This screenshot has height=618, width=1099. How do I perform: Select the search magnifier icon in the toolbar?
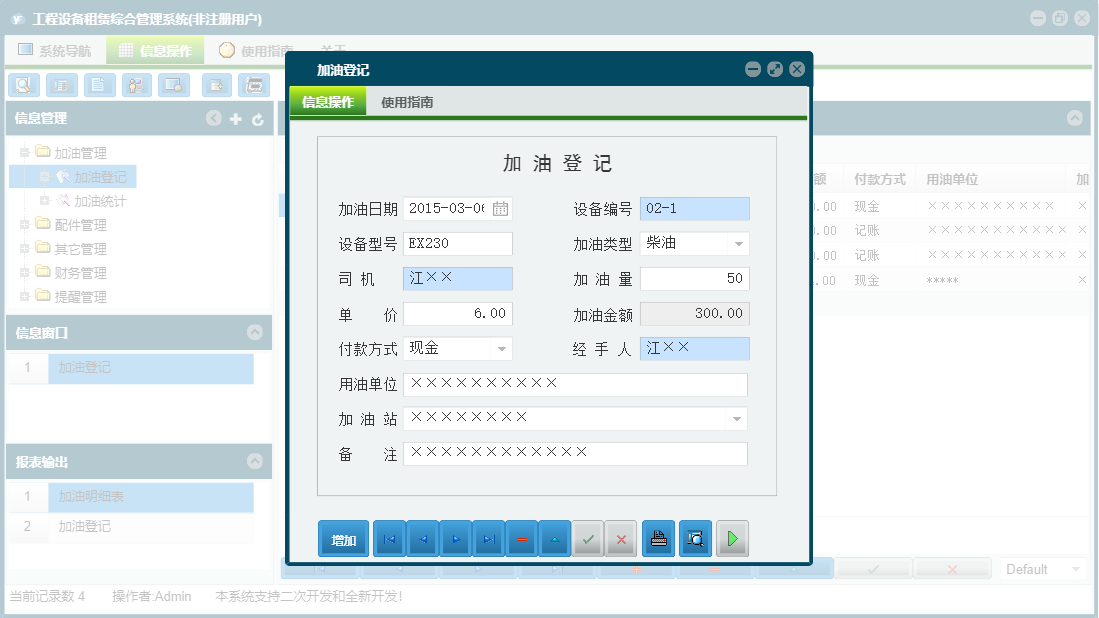[x=23, y=85]
